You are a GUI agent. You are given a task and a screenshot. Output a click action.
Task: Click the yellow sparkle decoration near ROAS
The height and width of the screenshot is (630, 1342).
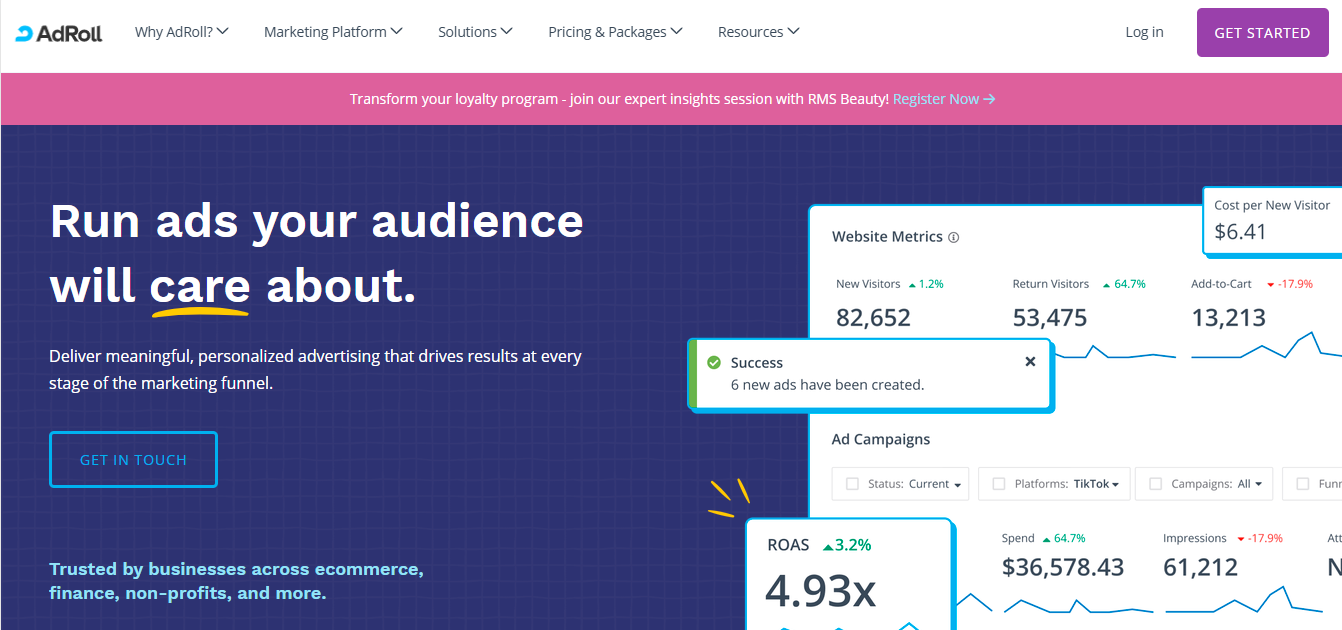(x=730, y=497)
